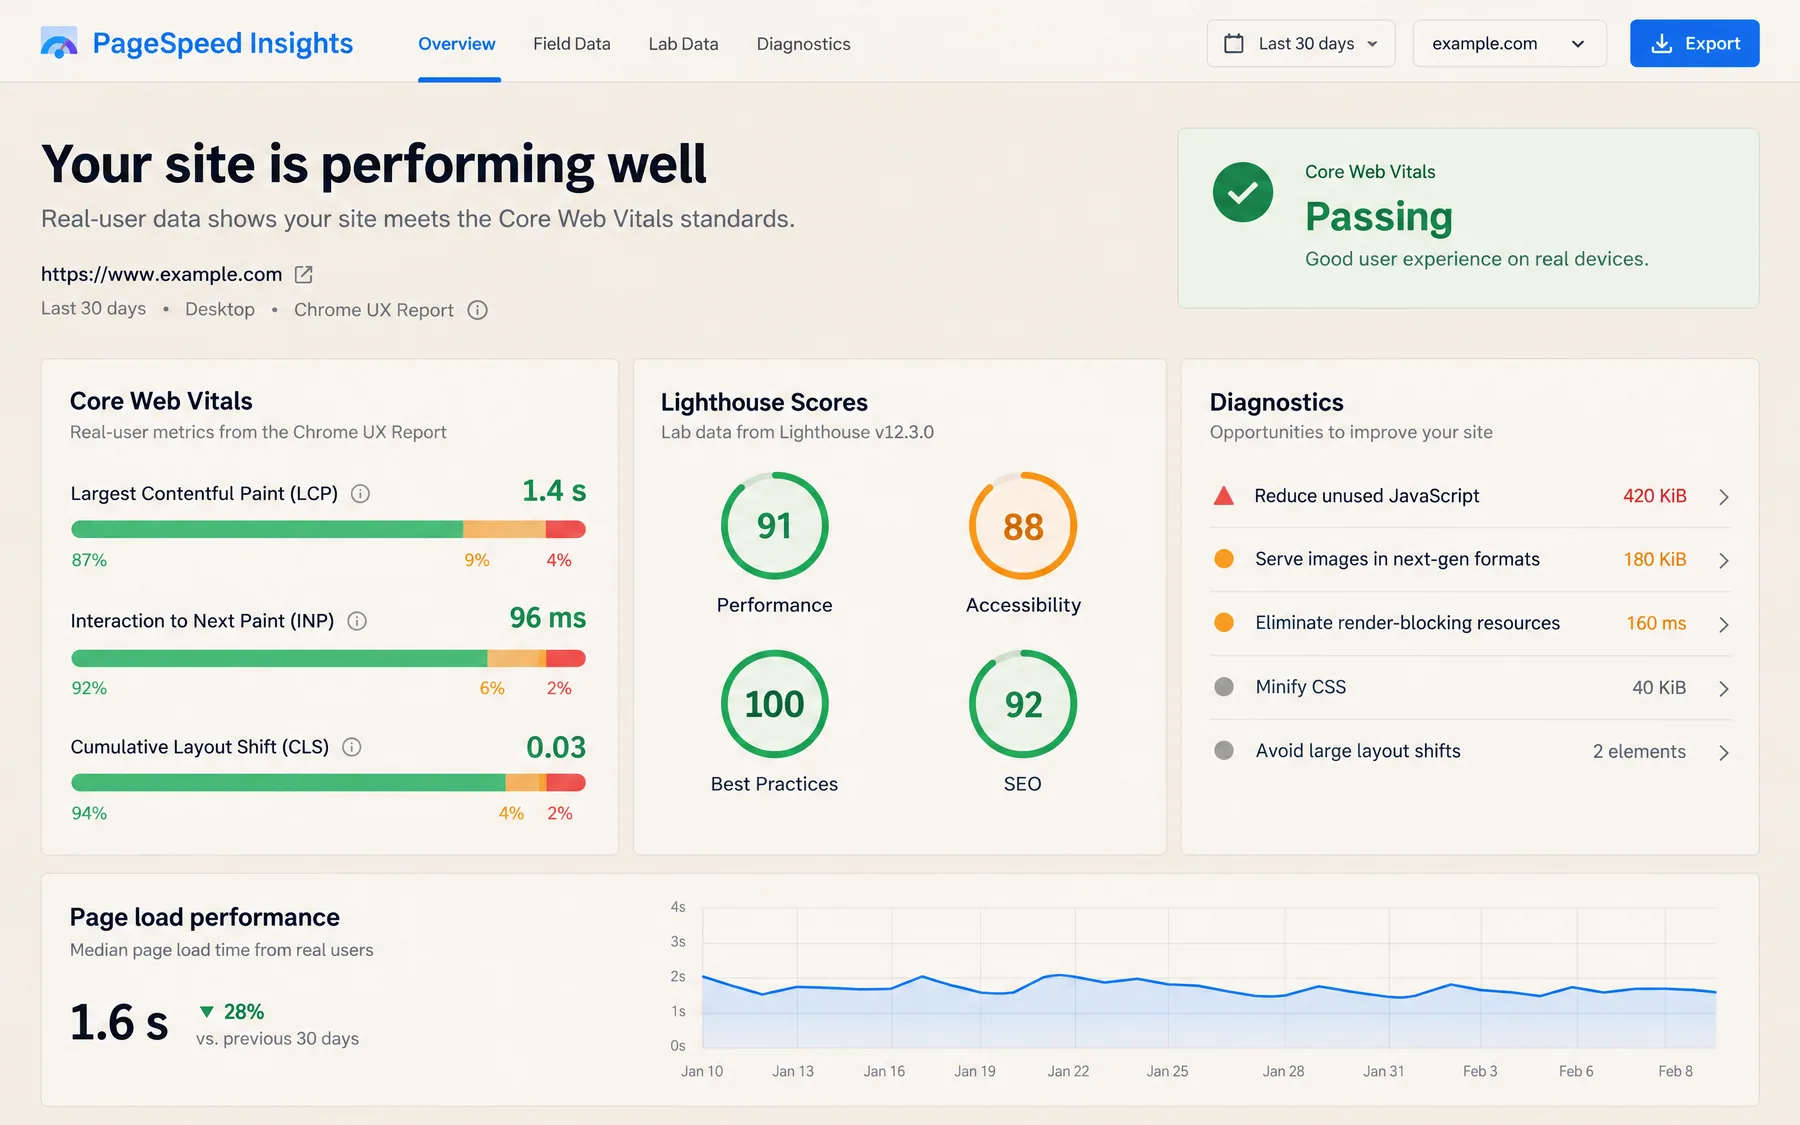Click the CLS distribution bar

pyautogui.click(x=328, y=783)
